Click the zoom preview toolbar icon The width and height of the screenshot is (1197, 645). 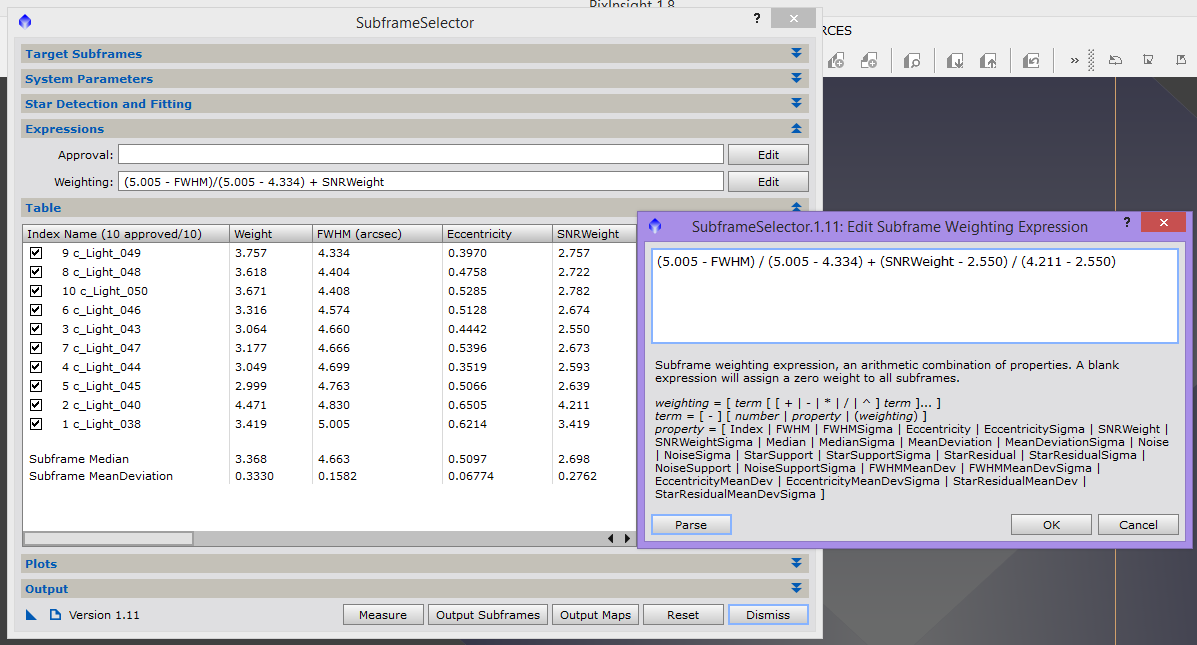coord(912,61)
